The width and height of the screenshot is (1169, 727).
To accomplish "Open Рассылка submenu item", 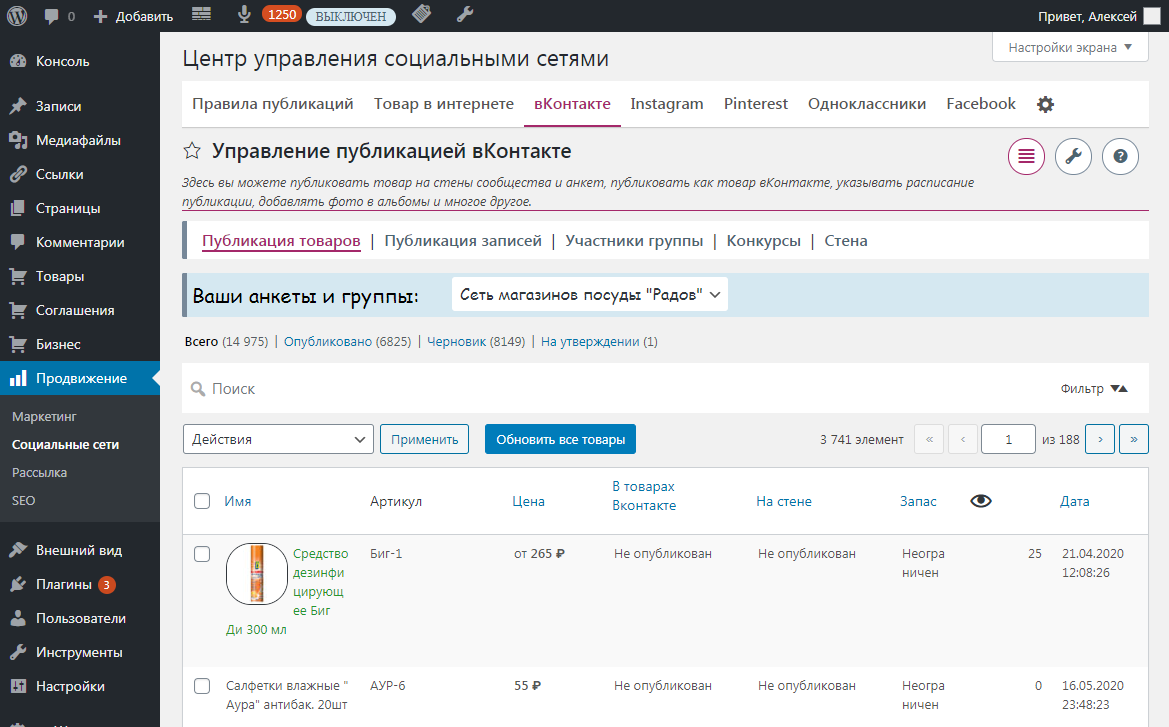I will point(40,473).
